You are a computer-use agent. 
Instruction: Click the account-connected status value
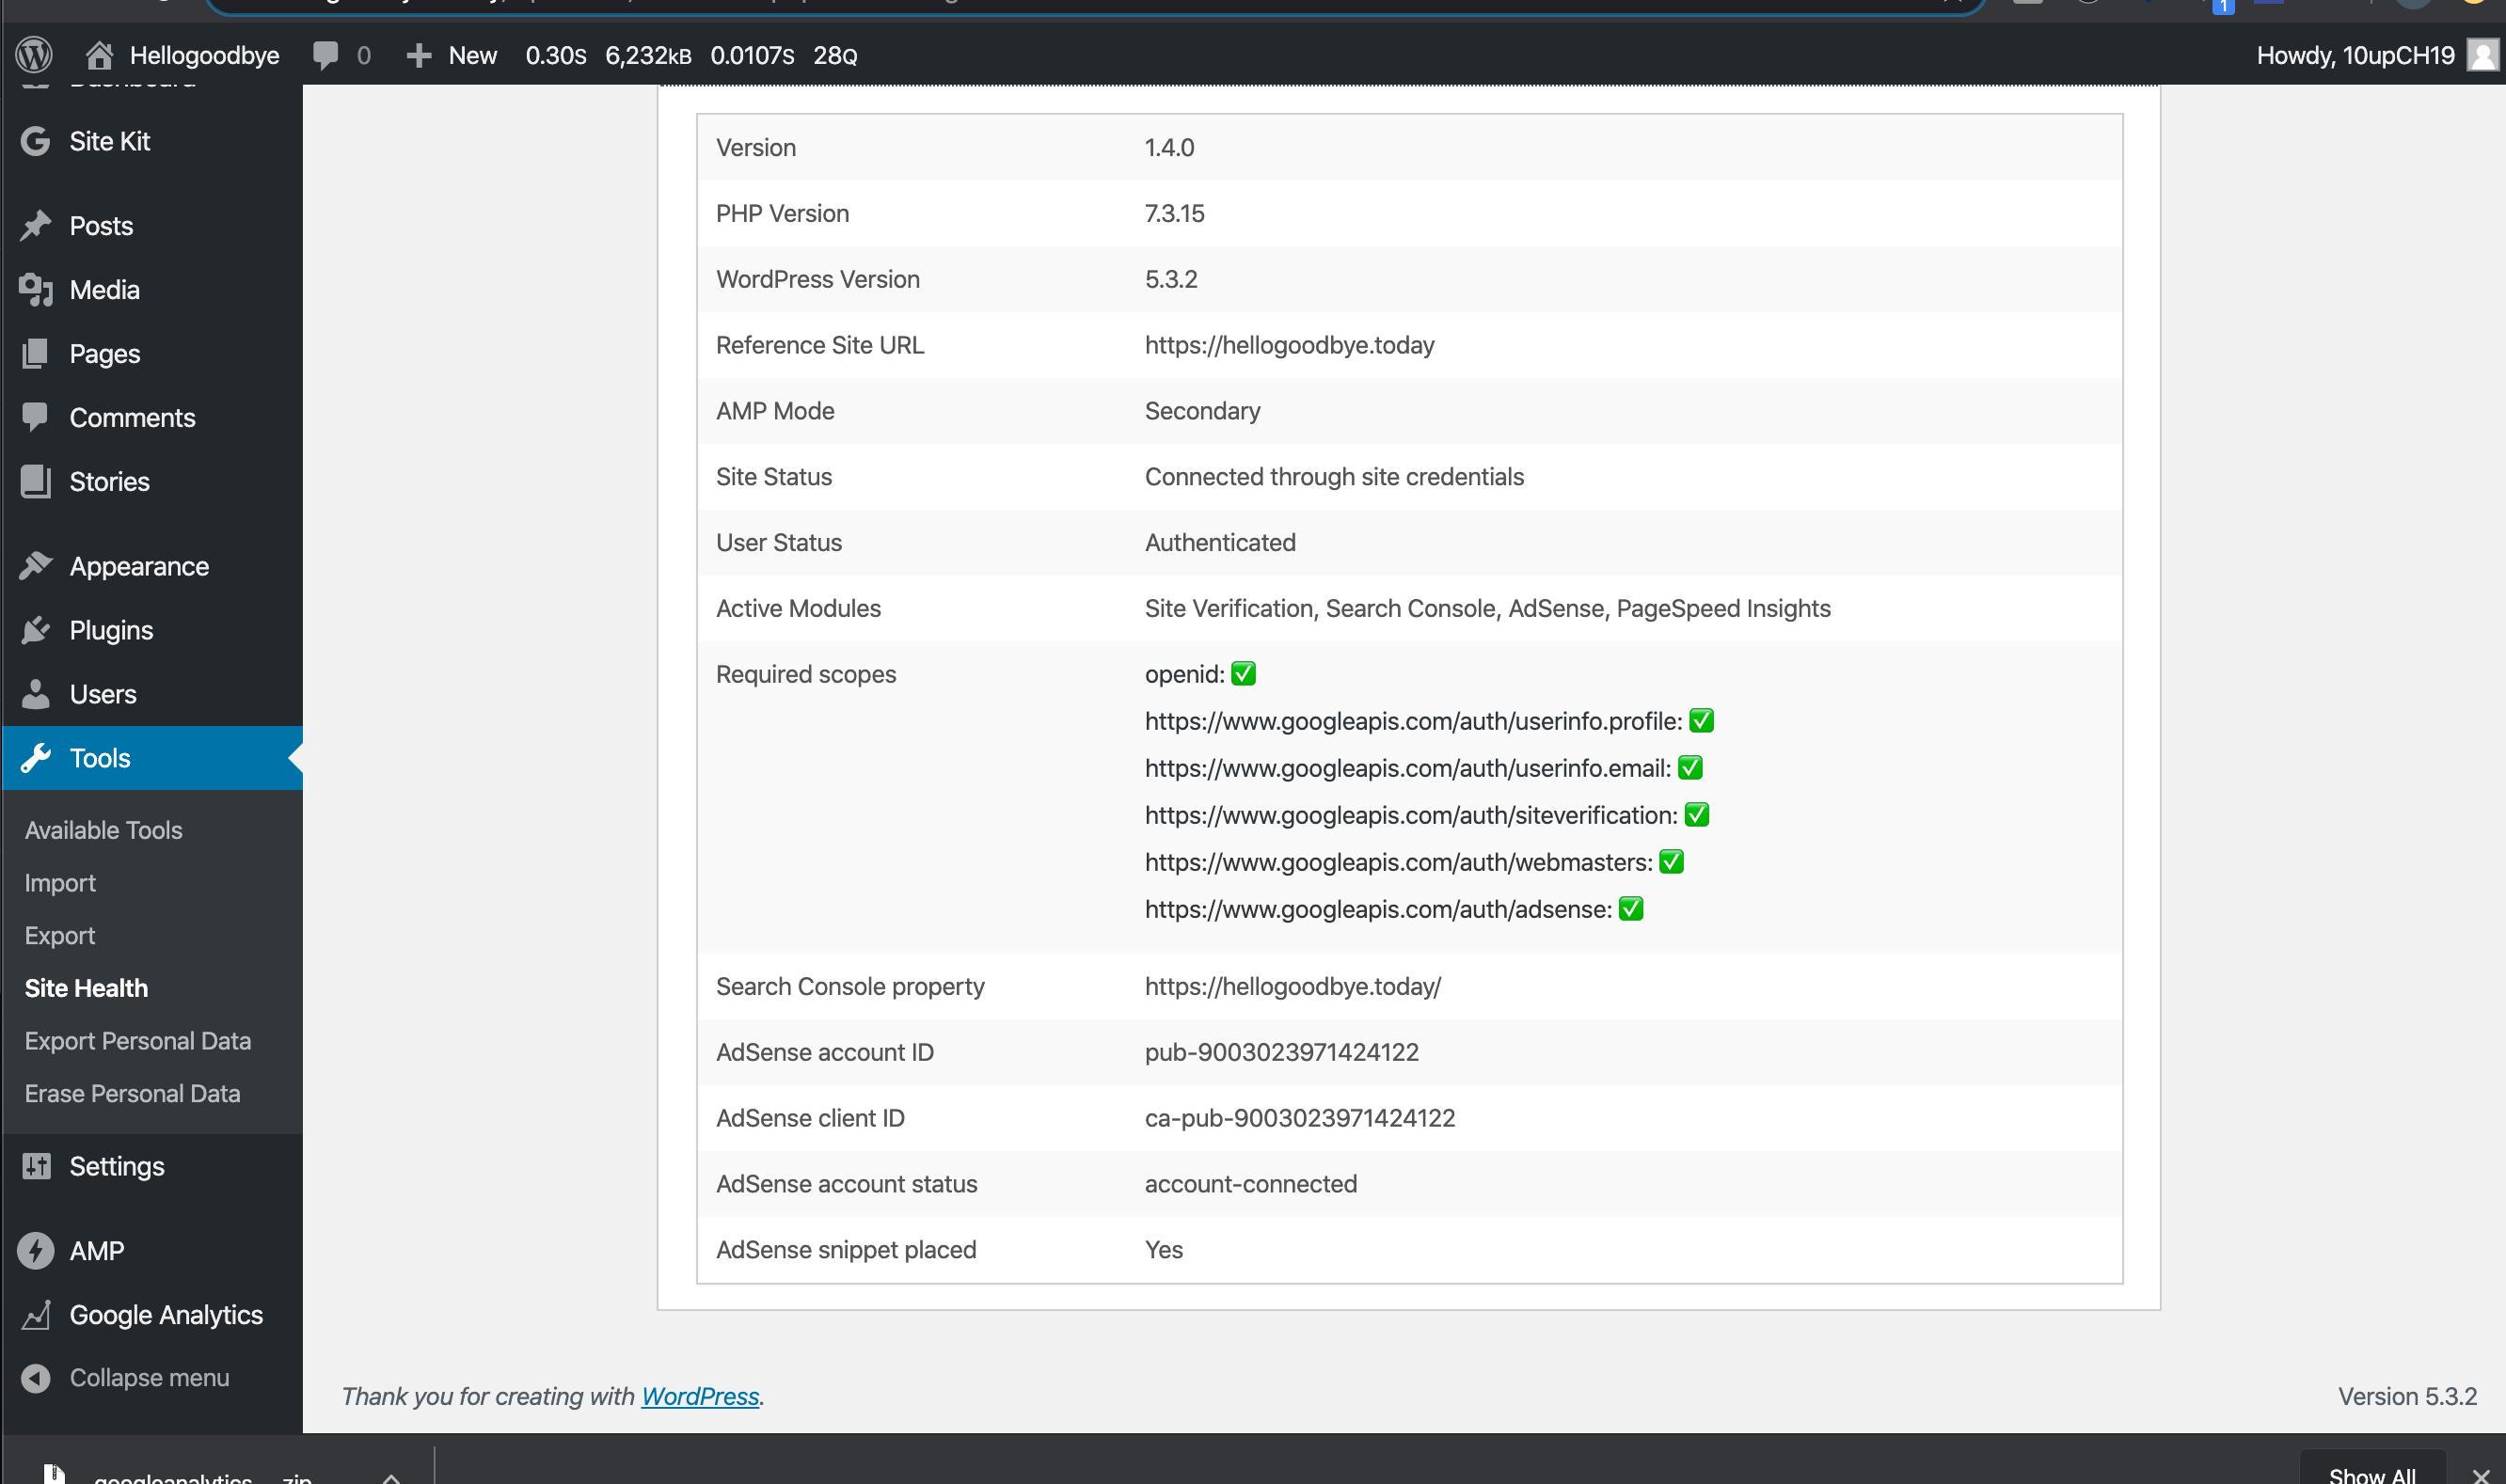pos(1250,1184)
